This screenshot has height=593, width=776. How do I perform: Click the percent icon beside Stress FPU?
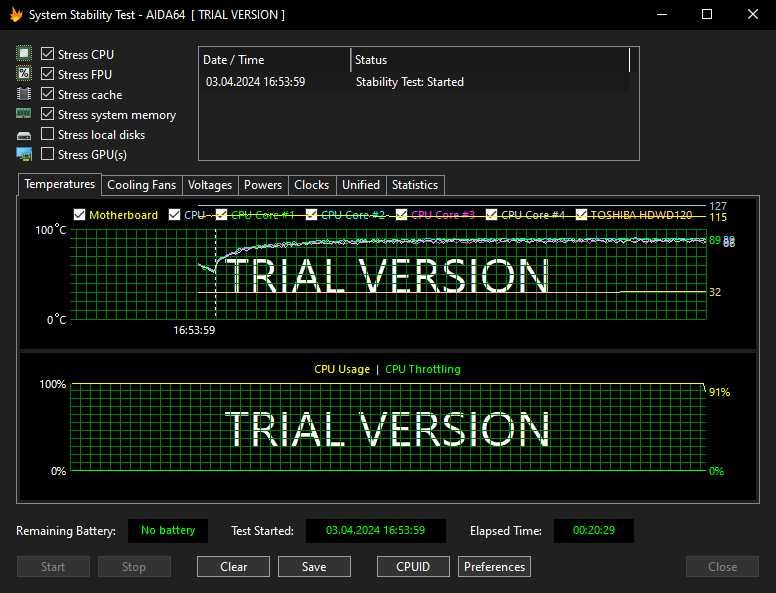tap(24, 74)
